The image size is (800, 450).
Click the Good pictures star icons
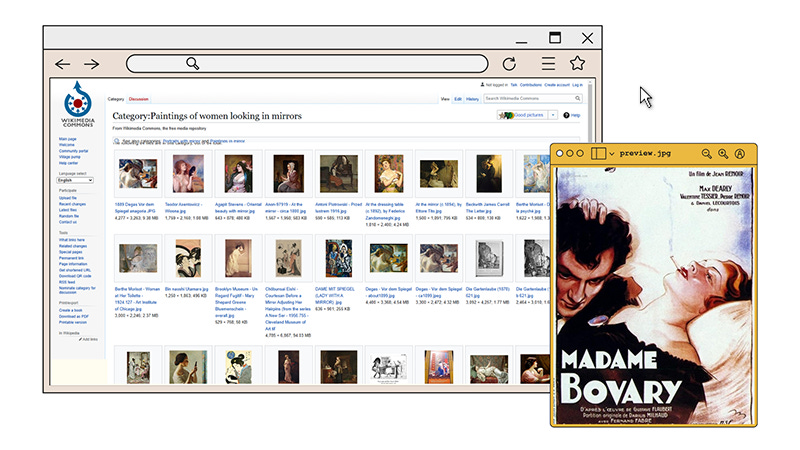click(506, 115)
